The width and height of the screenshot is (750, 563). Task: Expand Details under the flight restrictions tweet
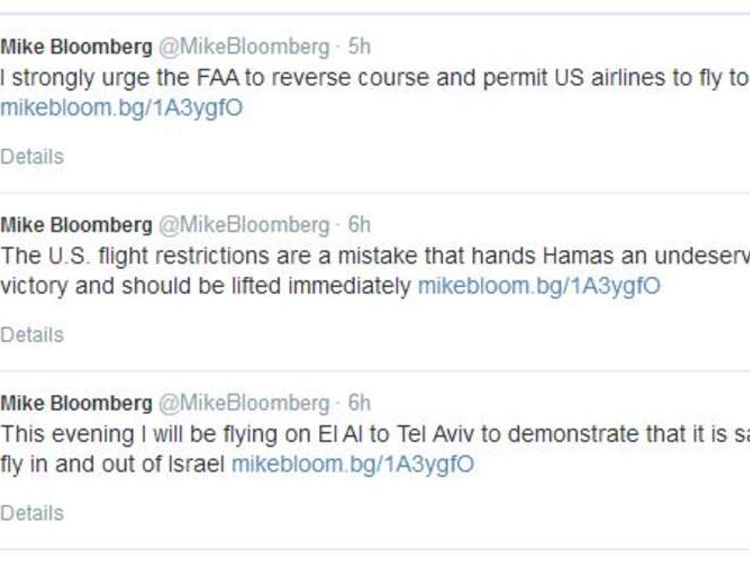[32, 335]
